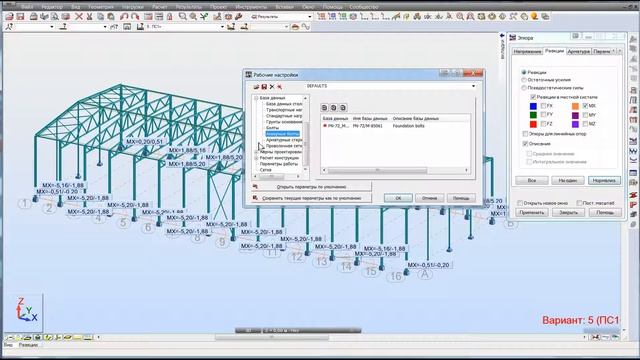Click the Print icon in main toolbar

[33, 17]
